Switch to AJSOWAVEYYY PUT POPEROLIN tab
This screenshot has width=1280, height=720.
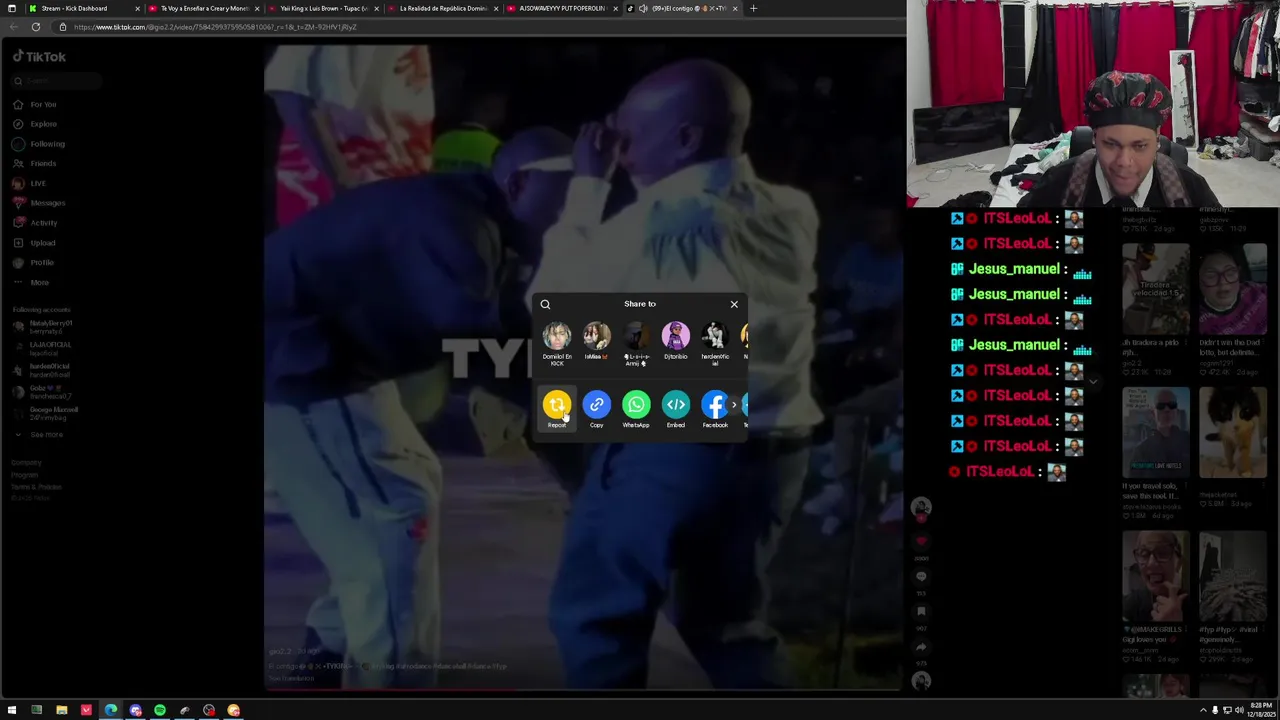[562, 8]
